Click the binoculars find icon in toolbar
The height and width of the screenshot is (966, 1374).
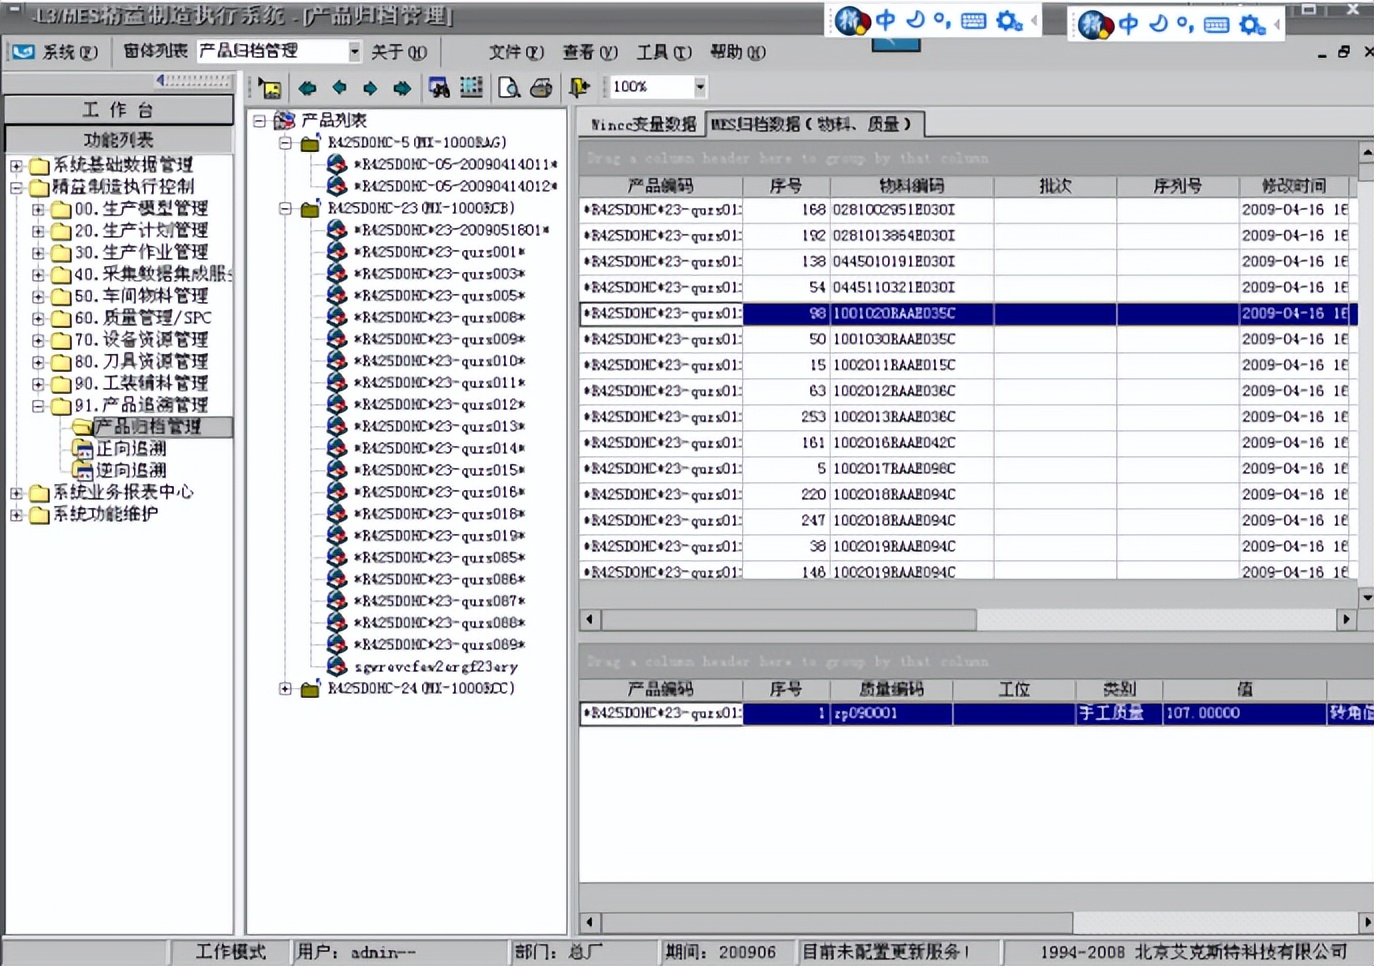click(x=438, y=88)
